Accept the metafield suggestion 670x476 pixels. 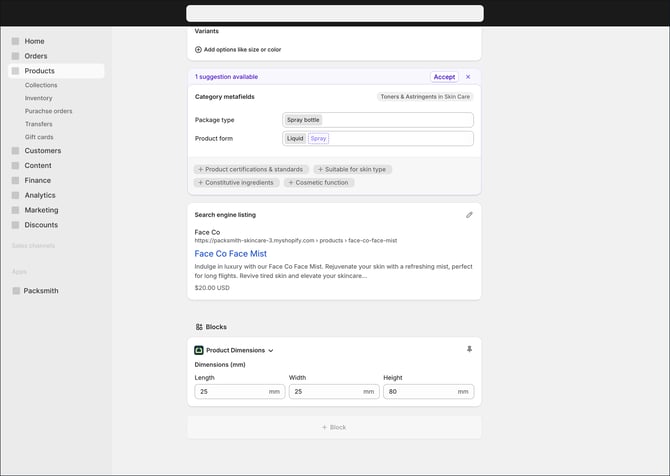(444, 76)
